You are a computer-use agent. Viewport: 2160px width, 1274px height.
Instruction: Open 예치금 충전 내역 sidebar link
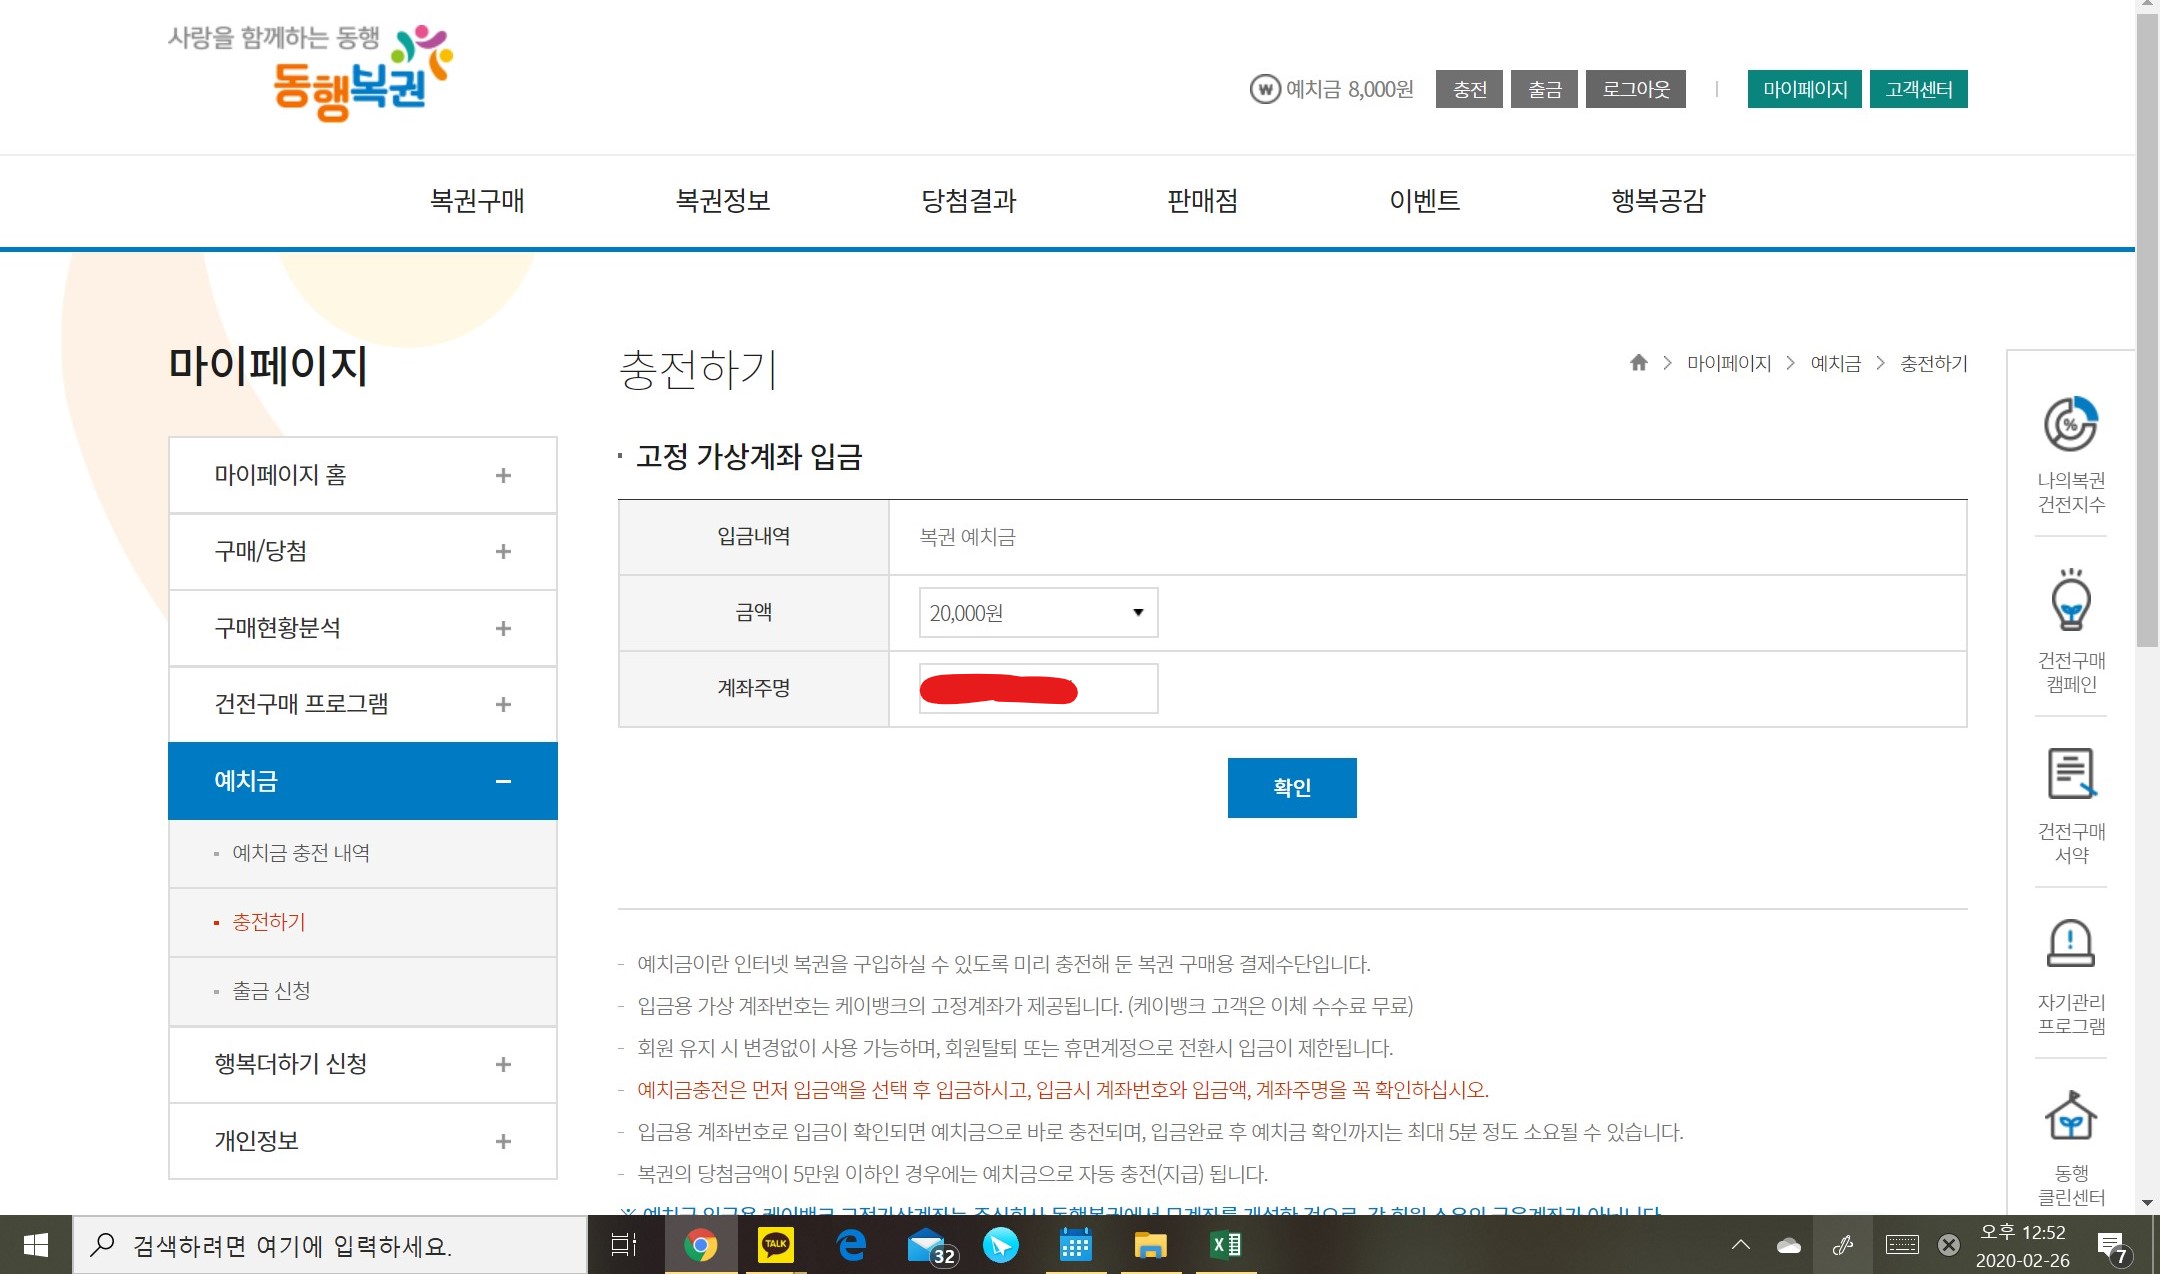coord(301,853)
